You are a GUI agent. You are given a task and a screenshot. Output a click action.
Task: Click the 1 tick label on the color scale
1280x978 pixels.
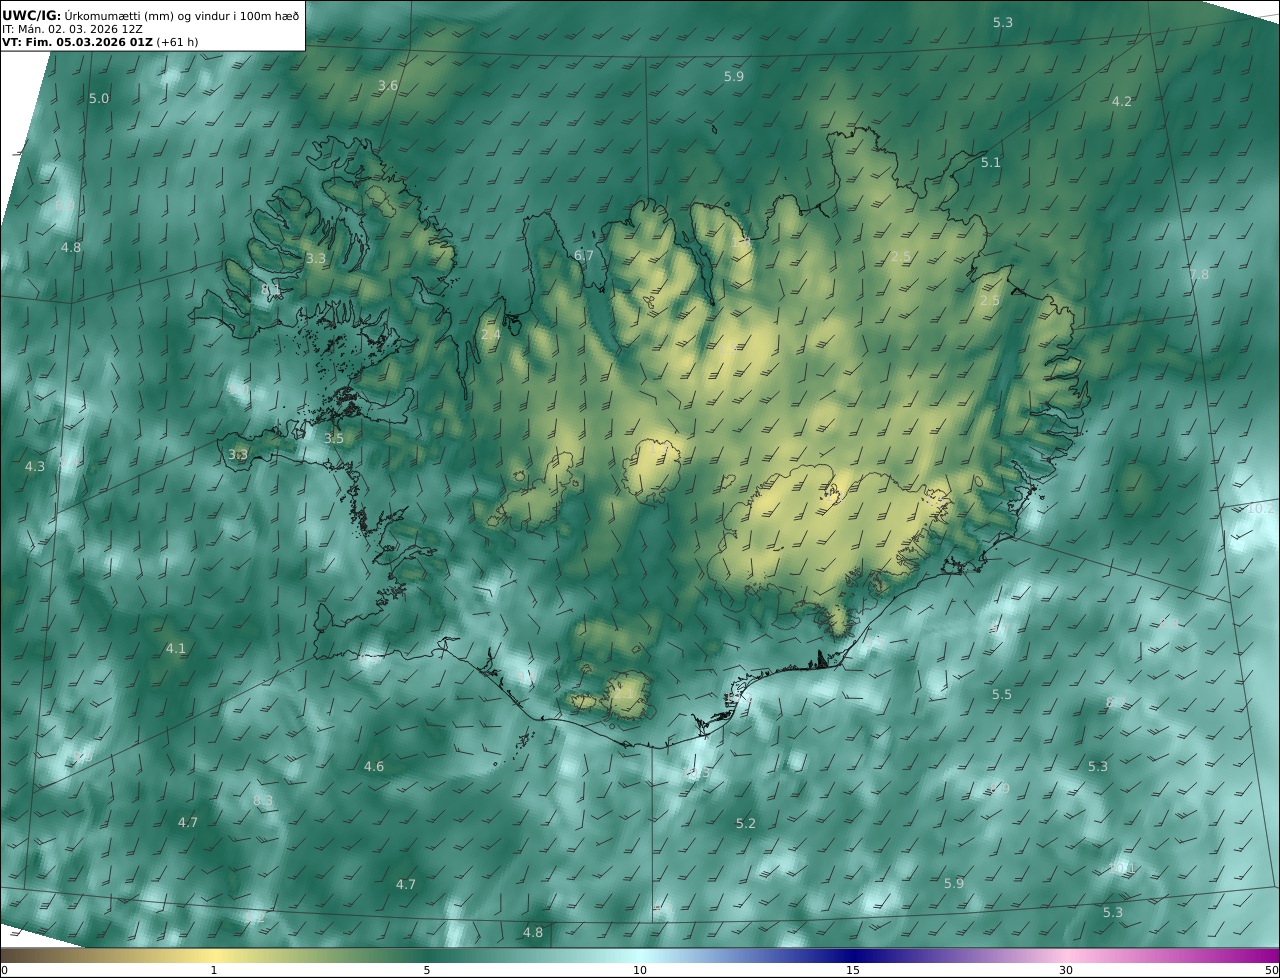tap(214, 970)
